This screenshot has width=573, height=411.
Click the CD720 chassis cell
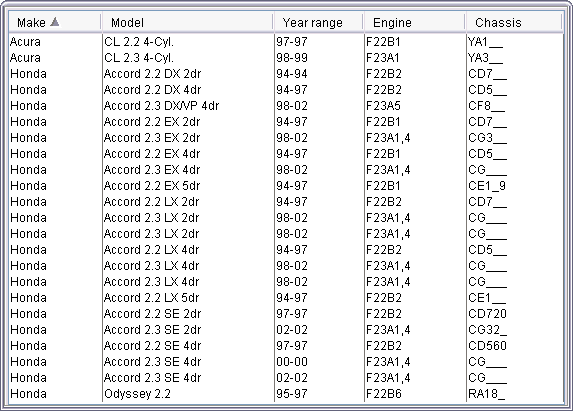[515, 314]
